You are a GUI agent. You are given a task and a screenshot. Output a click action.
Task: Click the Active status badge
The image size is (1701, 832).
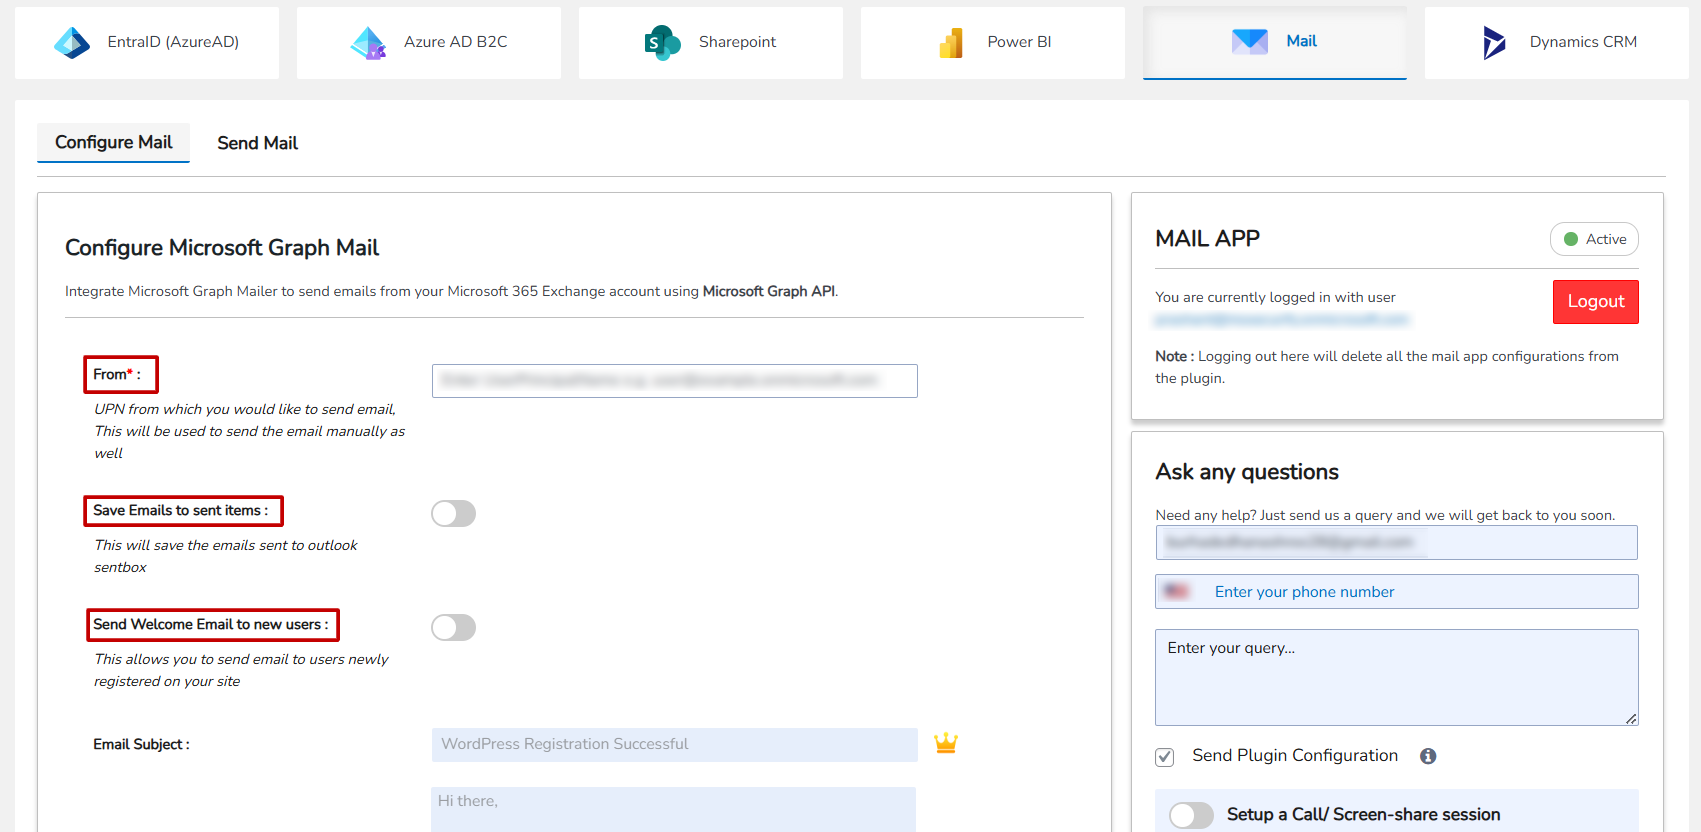point(1594,239)
